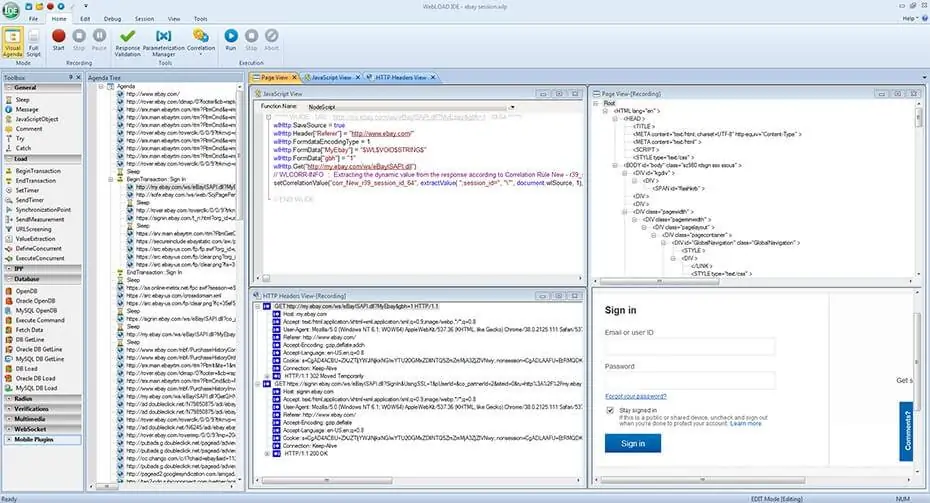Select the Message toolbox item

pyautogui.click(x=27, y=109)
